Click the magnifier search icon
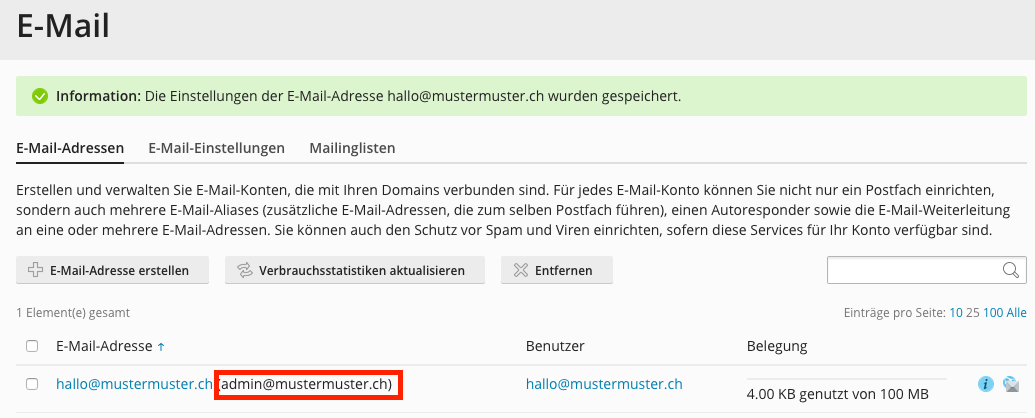Screen dimensions: 1035x418 pos(1010,270)
